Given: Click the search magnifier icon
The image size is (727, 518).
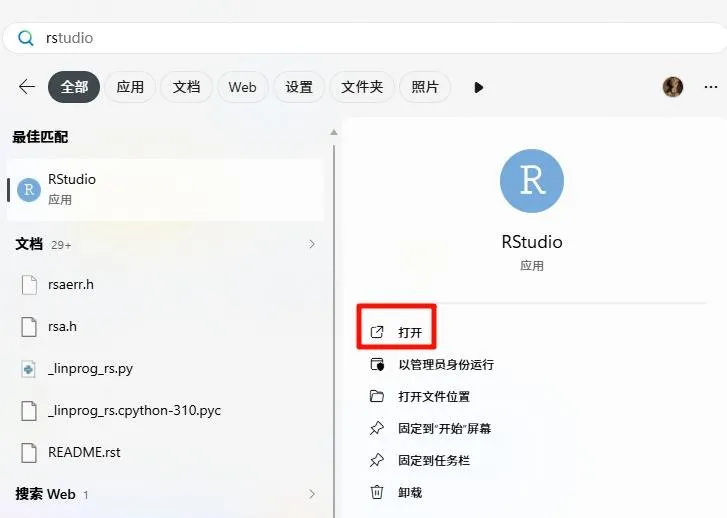Looking at the screenshot, I should 26,38.
